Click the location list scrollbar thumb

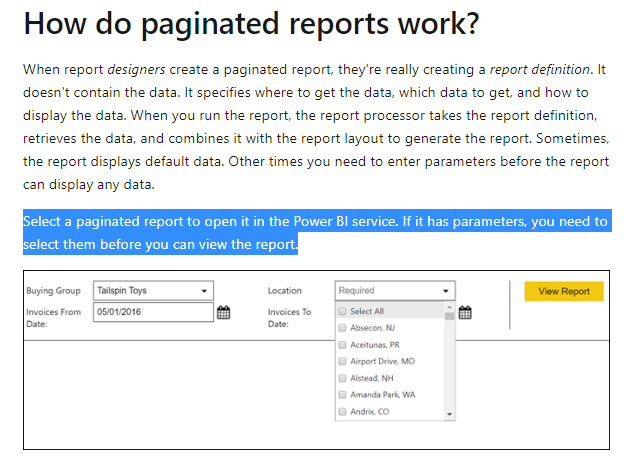coord(449,316)
